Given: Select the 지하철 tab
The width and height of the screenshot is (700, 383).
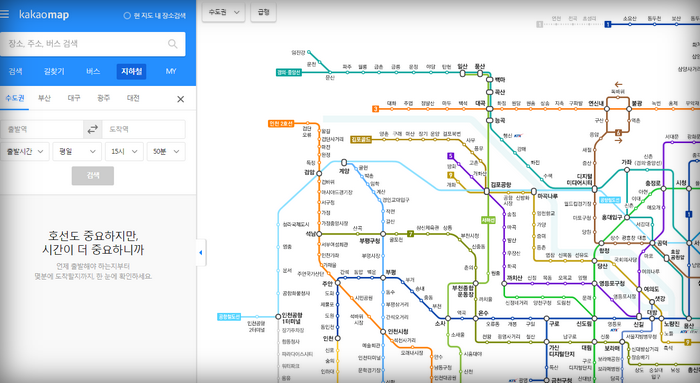Looking at the screenshot, I should pyautogui.click(x=131, y=71).
